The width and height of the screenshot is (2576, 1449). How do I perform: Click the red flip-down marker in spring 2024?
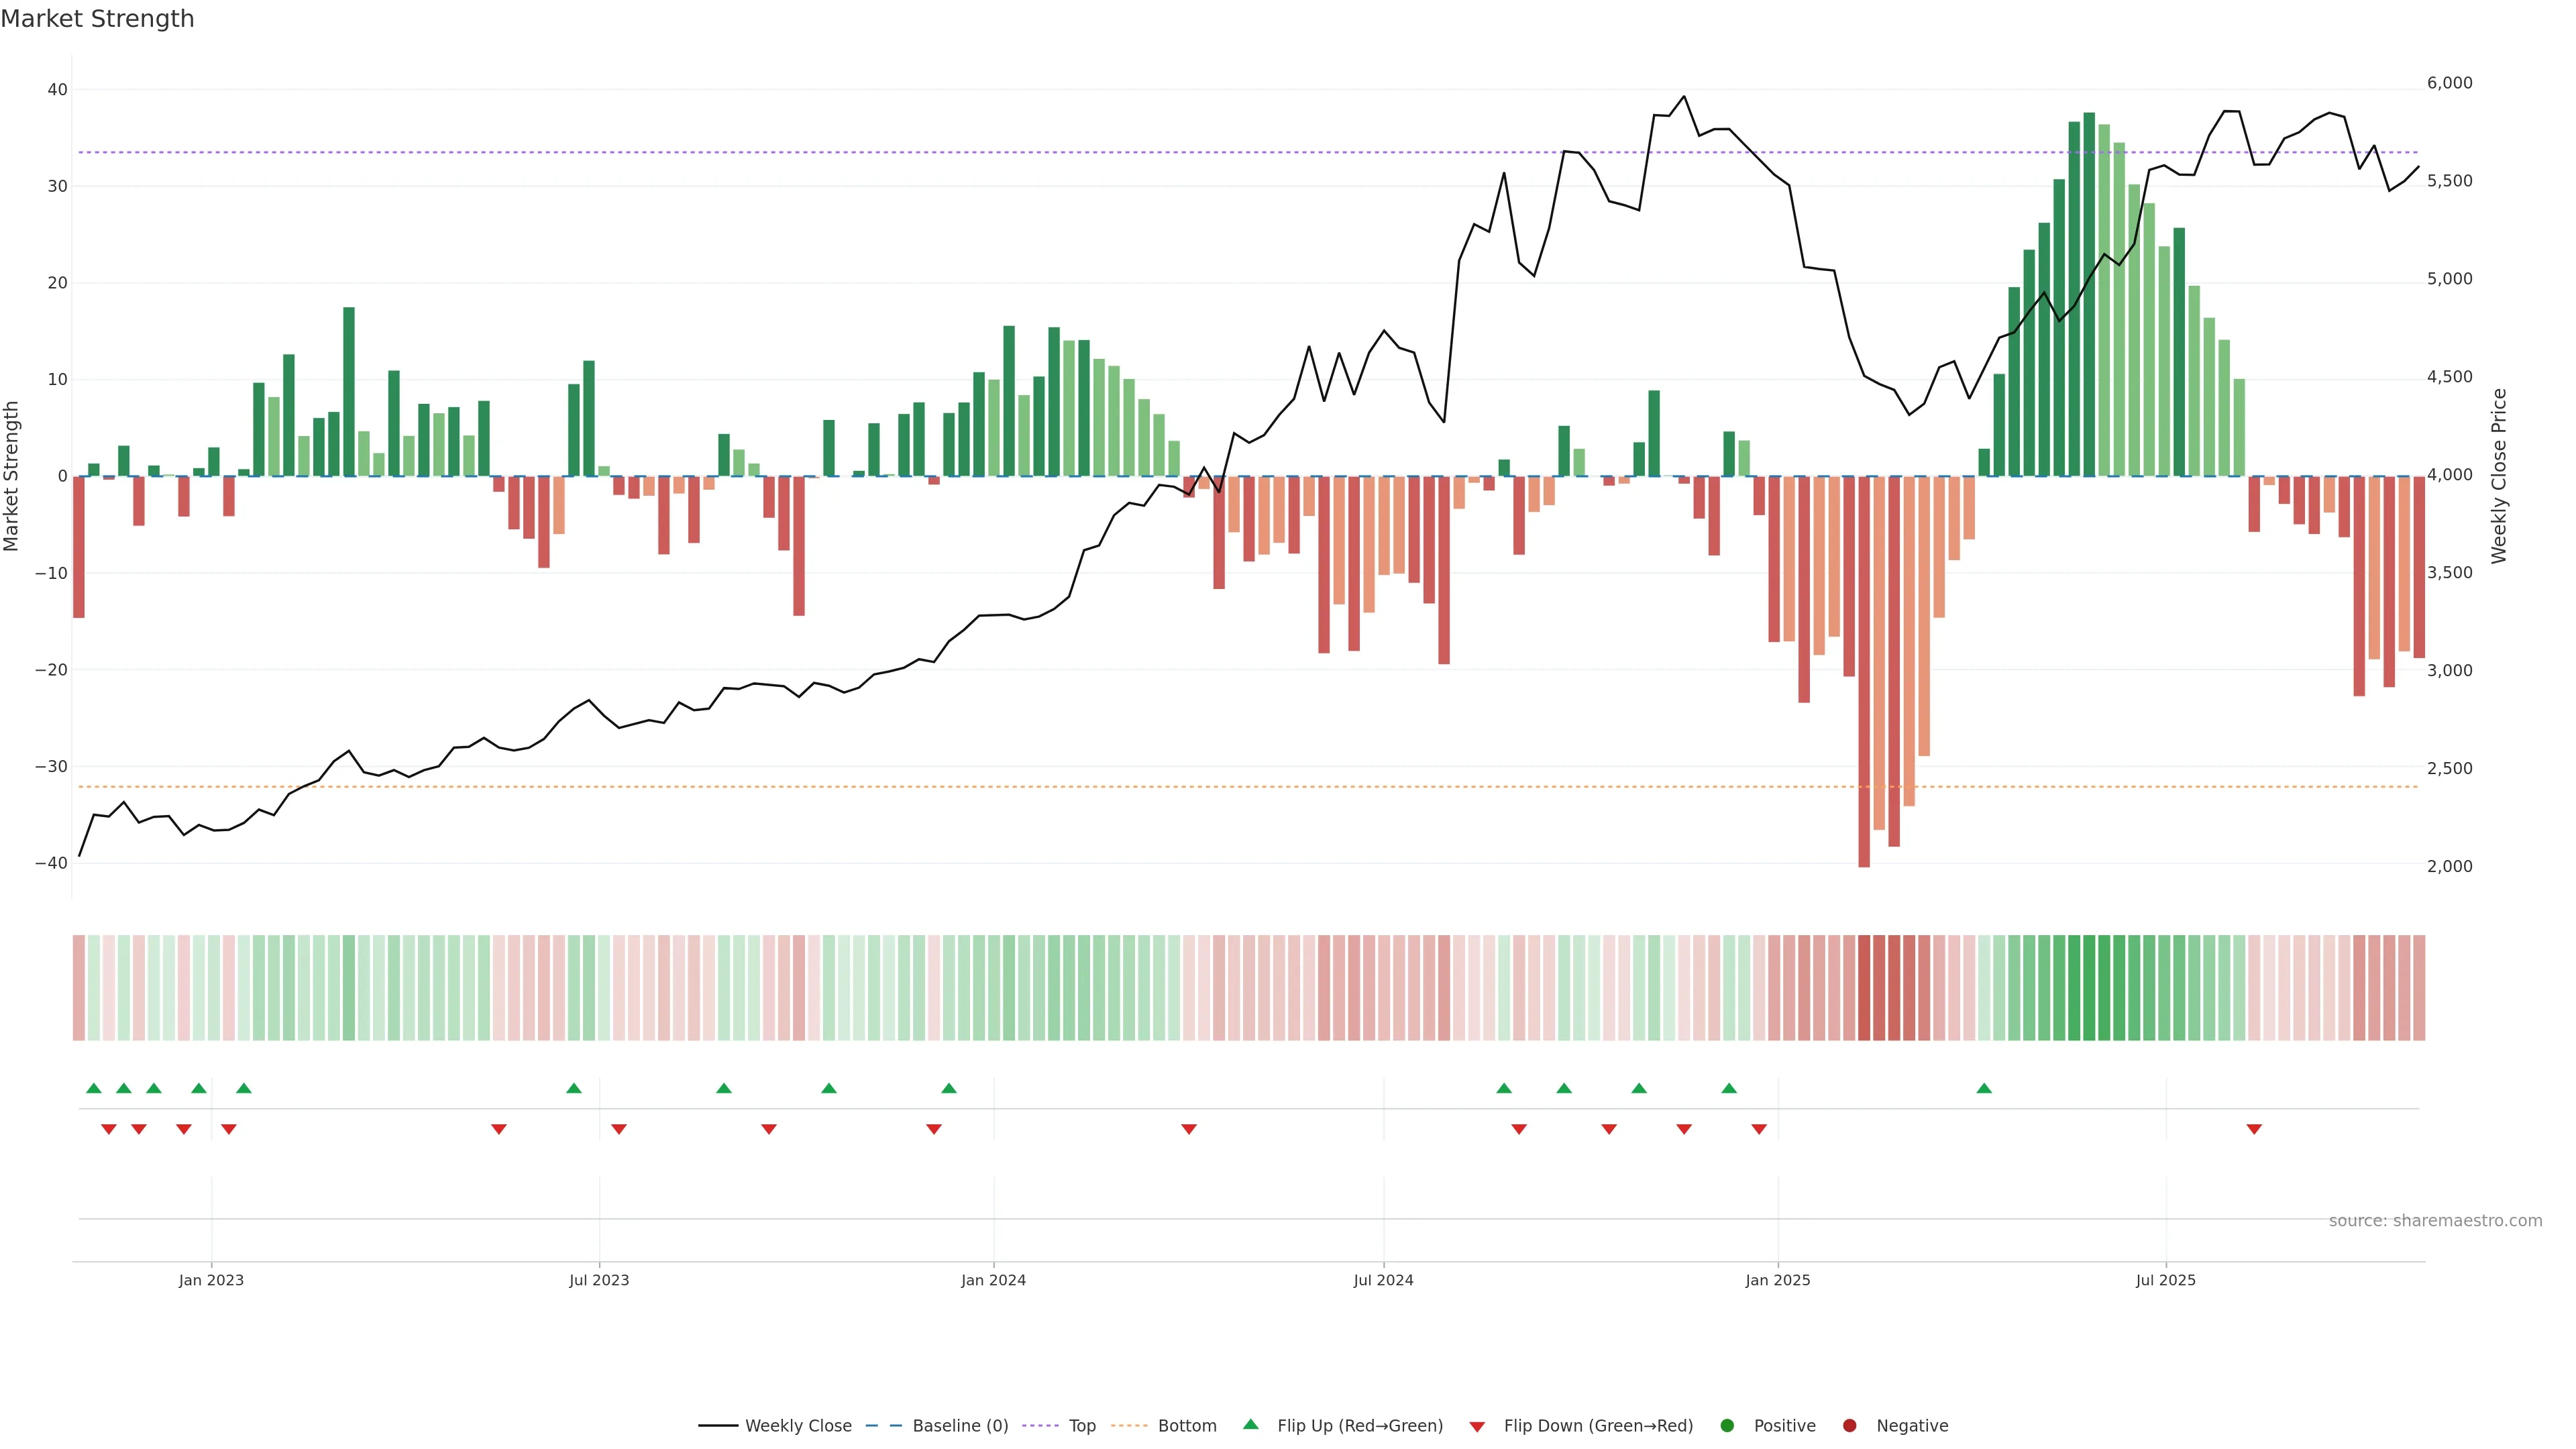[1189, 1129]
